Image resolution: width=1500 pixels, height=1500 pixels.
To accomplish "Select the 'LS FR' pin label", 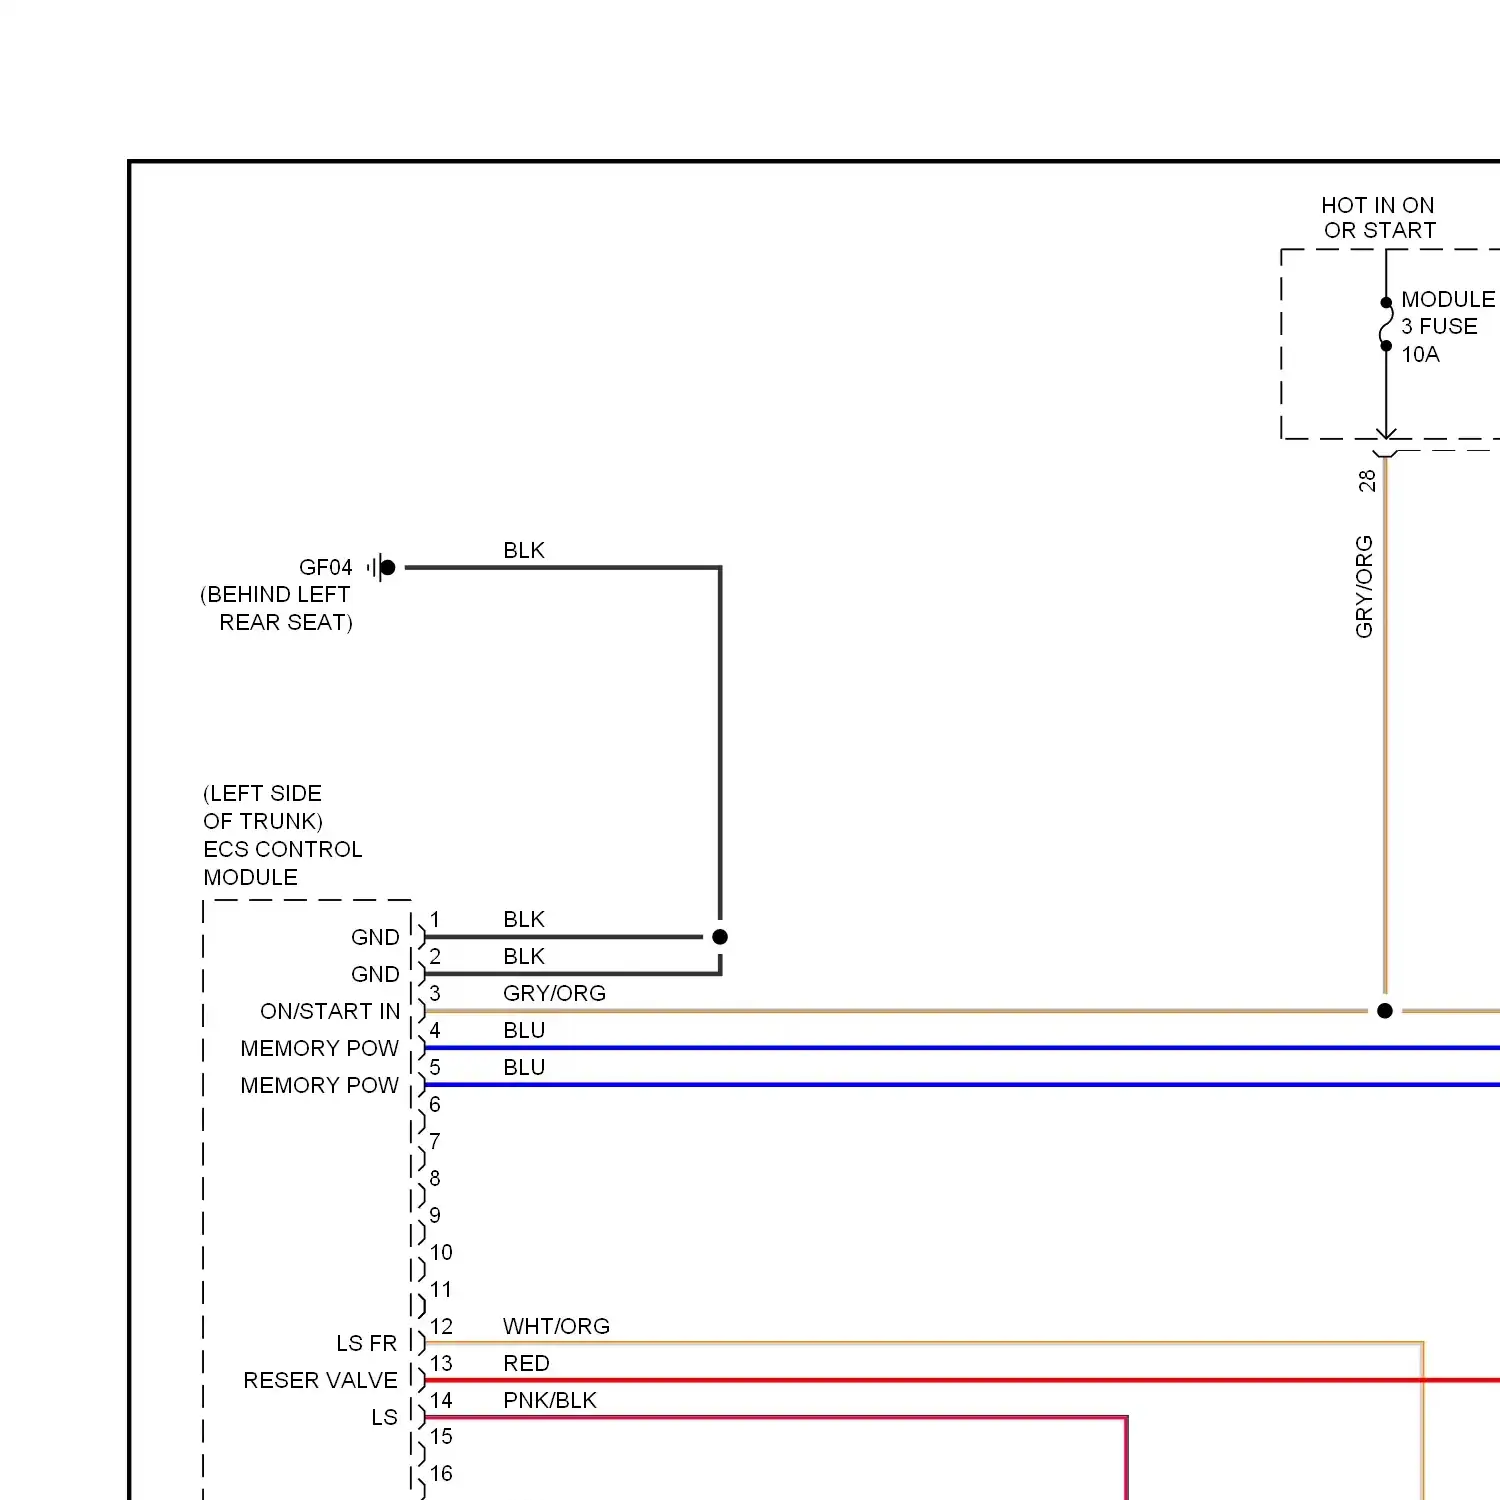I will point(366,1343).
